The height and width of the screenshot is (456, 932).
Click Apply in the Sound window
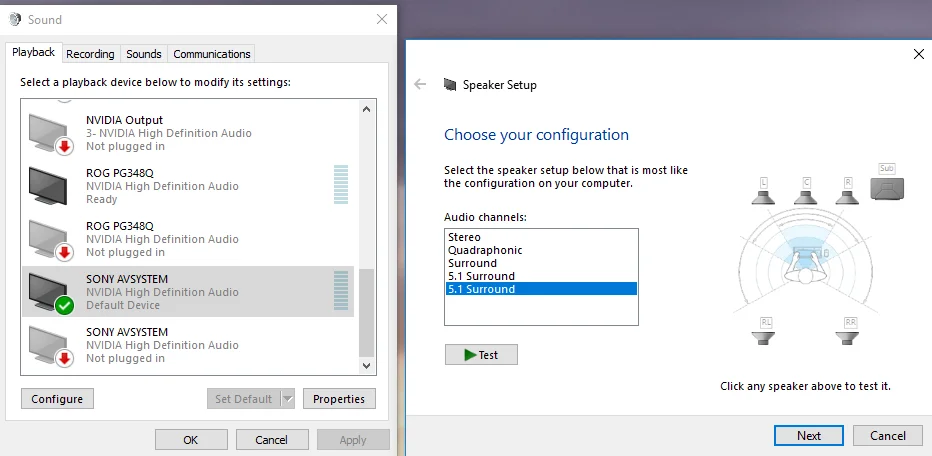[353, 440]
